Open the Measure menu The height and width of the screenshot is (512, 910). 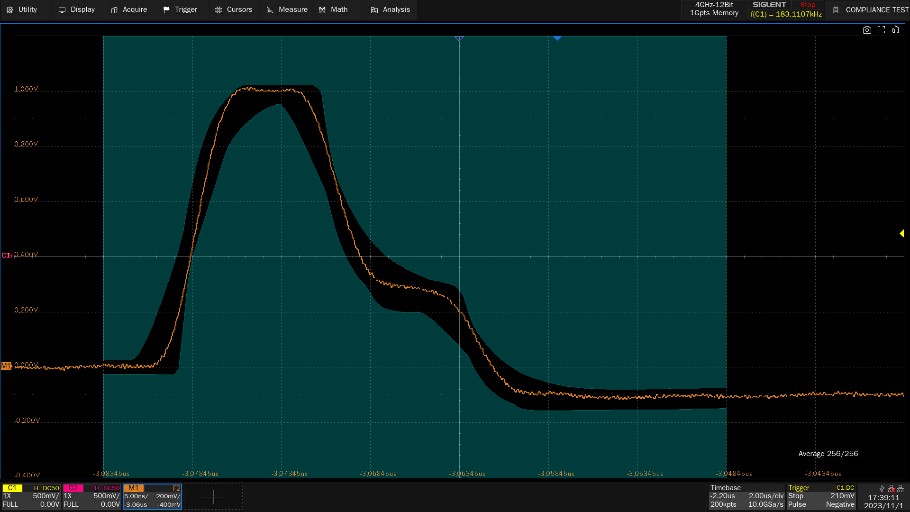[x=287, y=9]
